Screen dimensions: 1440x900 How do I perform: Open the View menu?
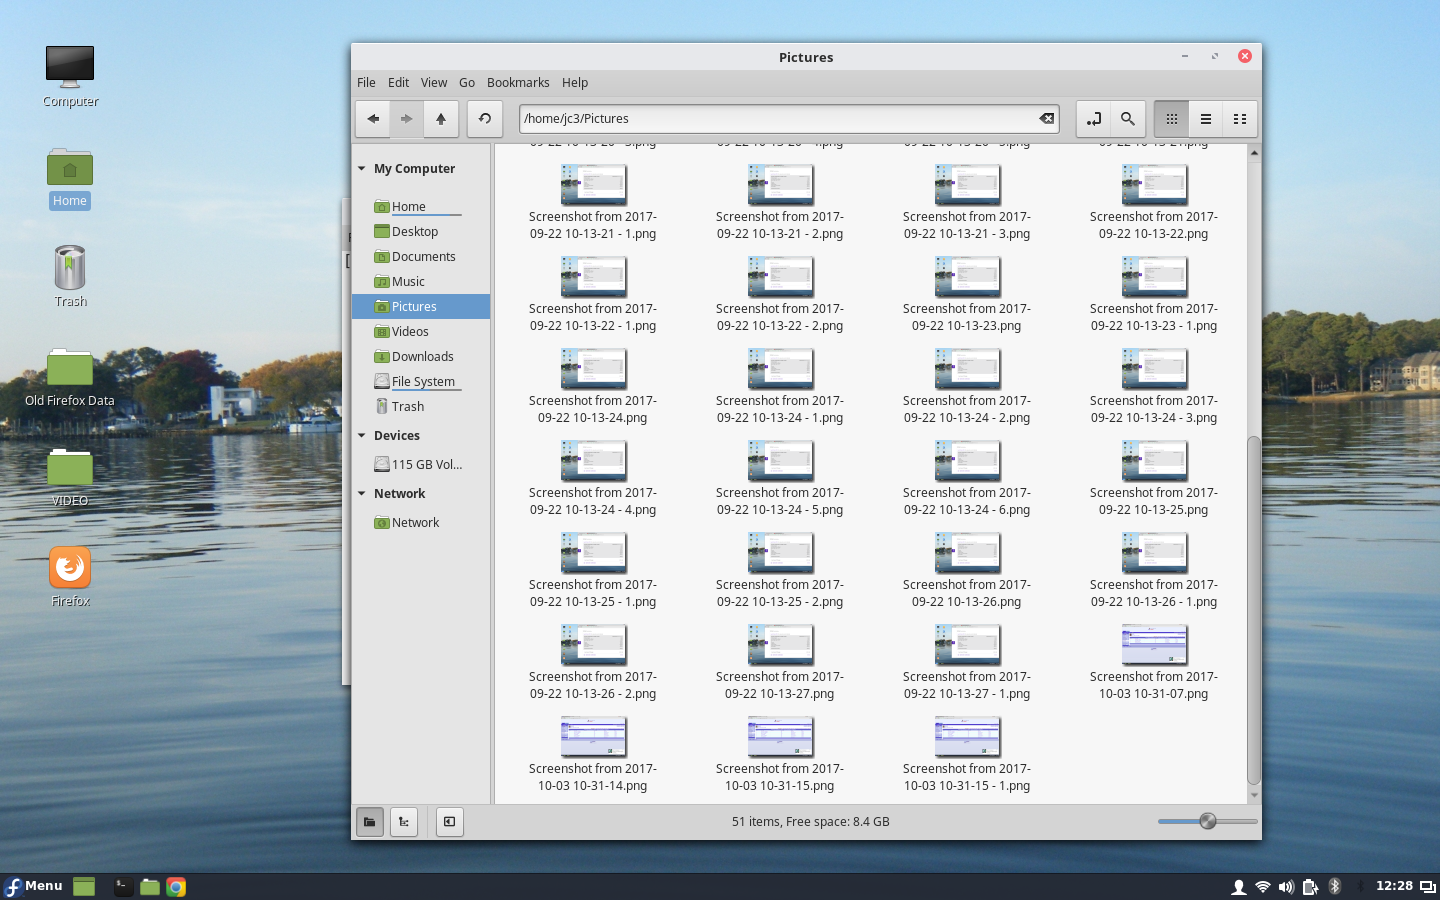[x=434, y=83]
